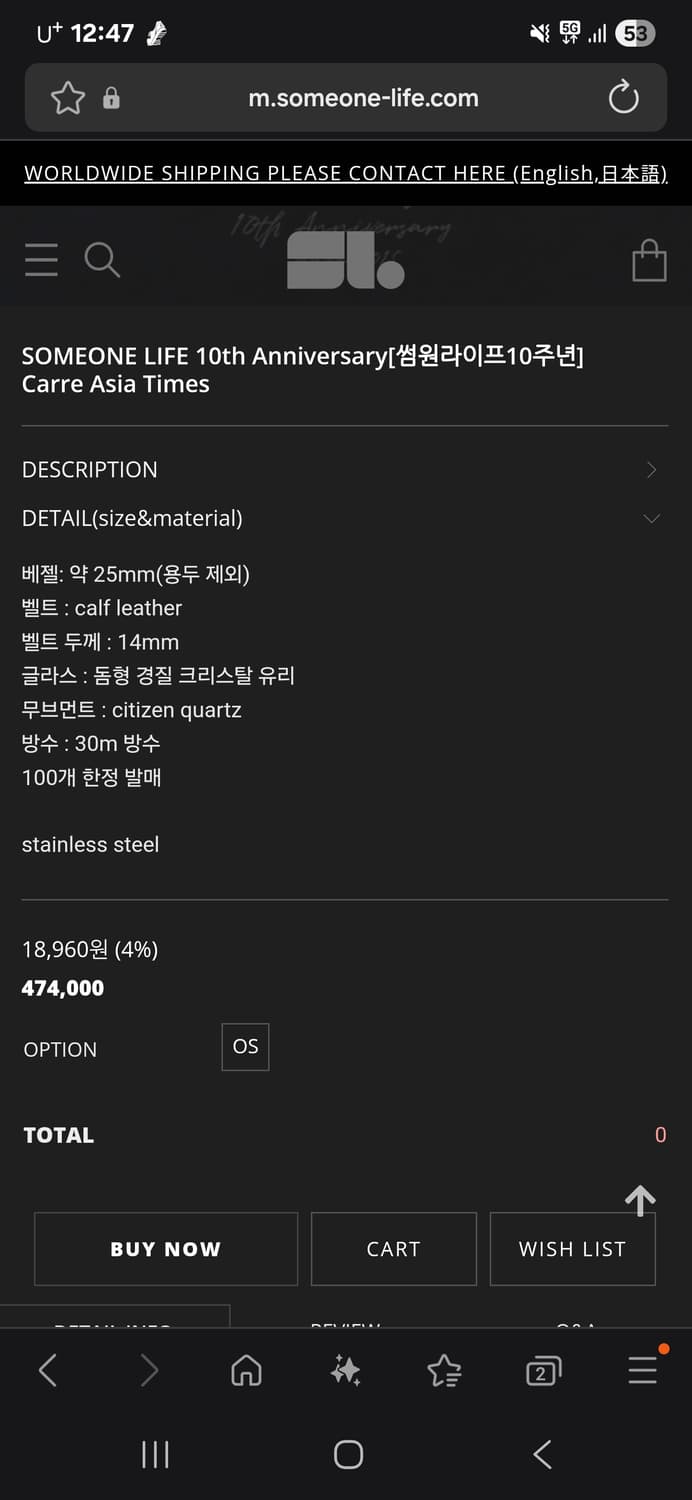The height and width of the screenshot is (1500, 692).
Task: Tap the search magnifier icon
Action: click(x=102, y=260)
